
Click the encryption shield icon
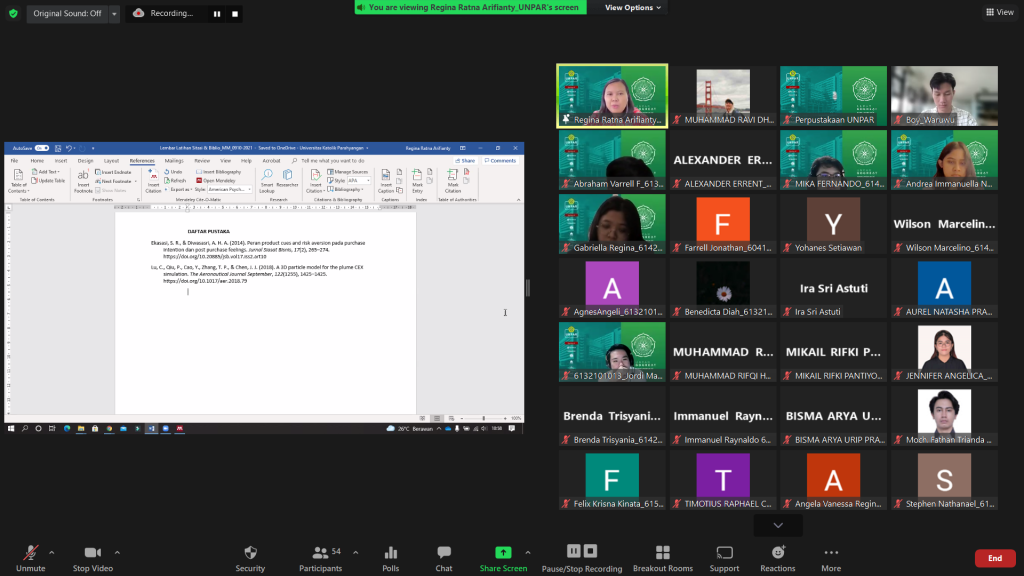13,13
